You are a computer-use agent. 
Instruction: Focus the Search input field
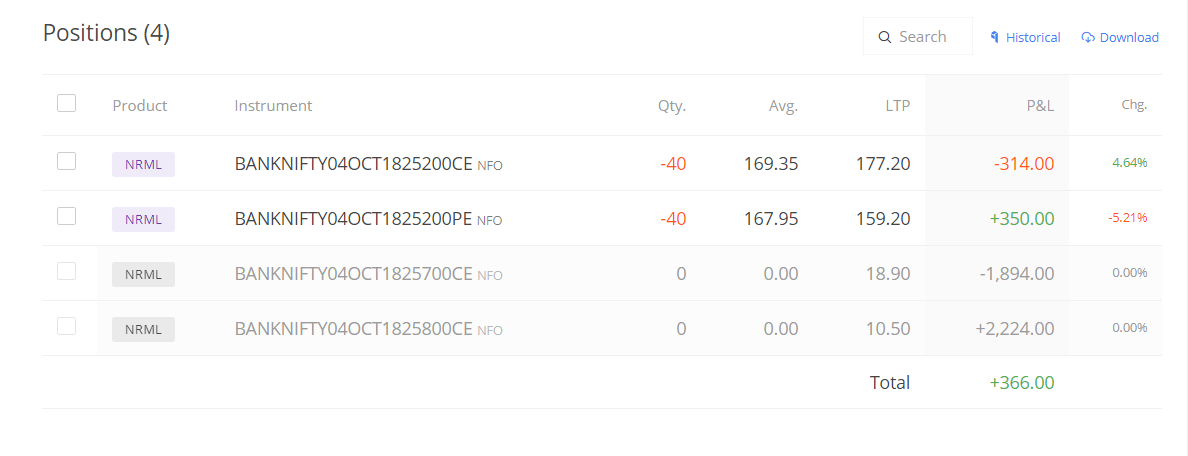[918, 36]
